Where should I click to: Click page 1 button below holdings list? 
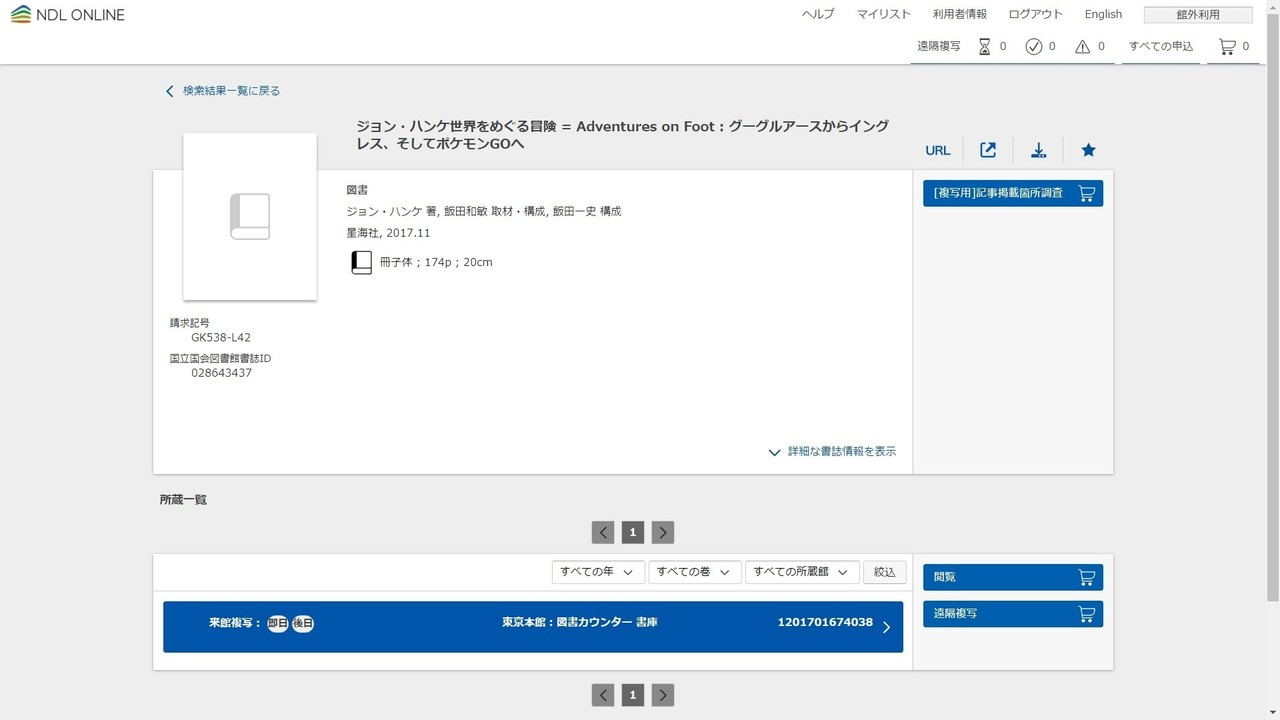point(632,695)
